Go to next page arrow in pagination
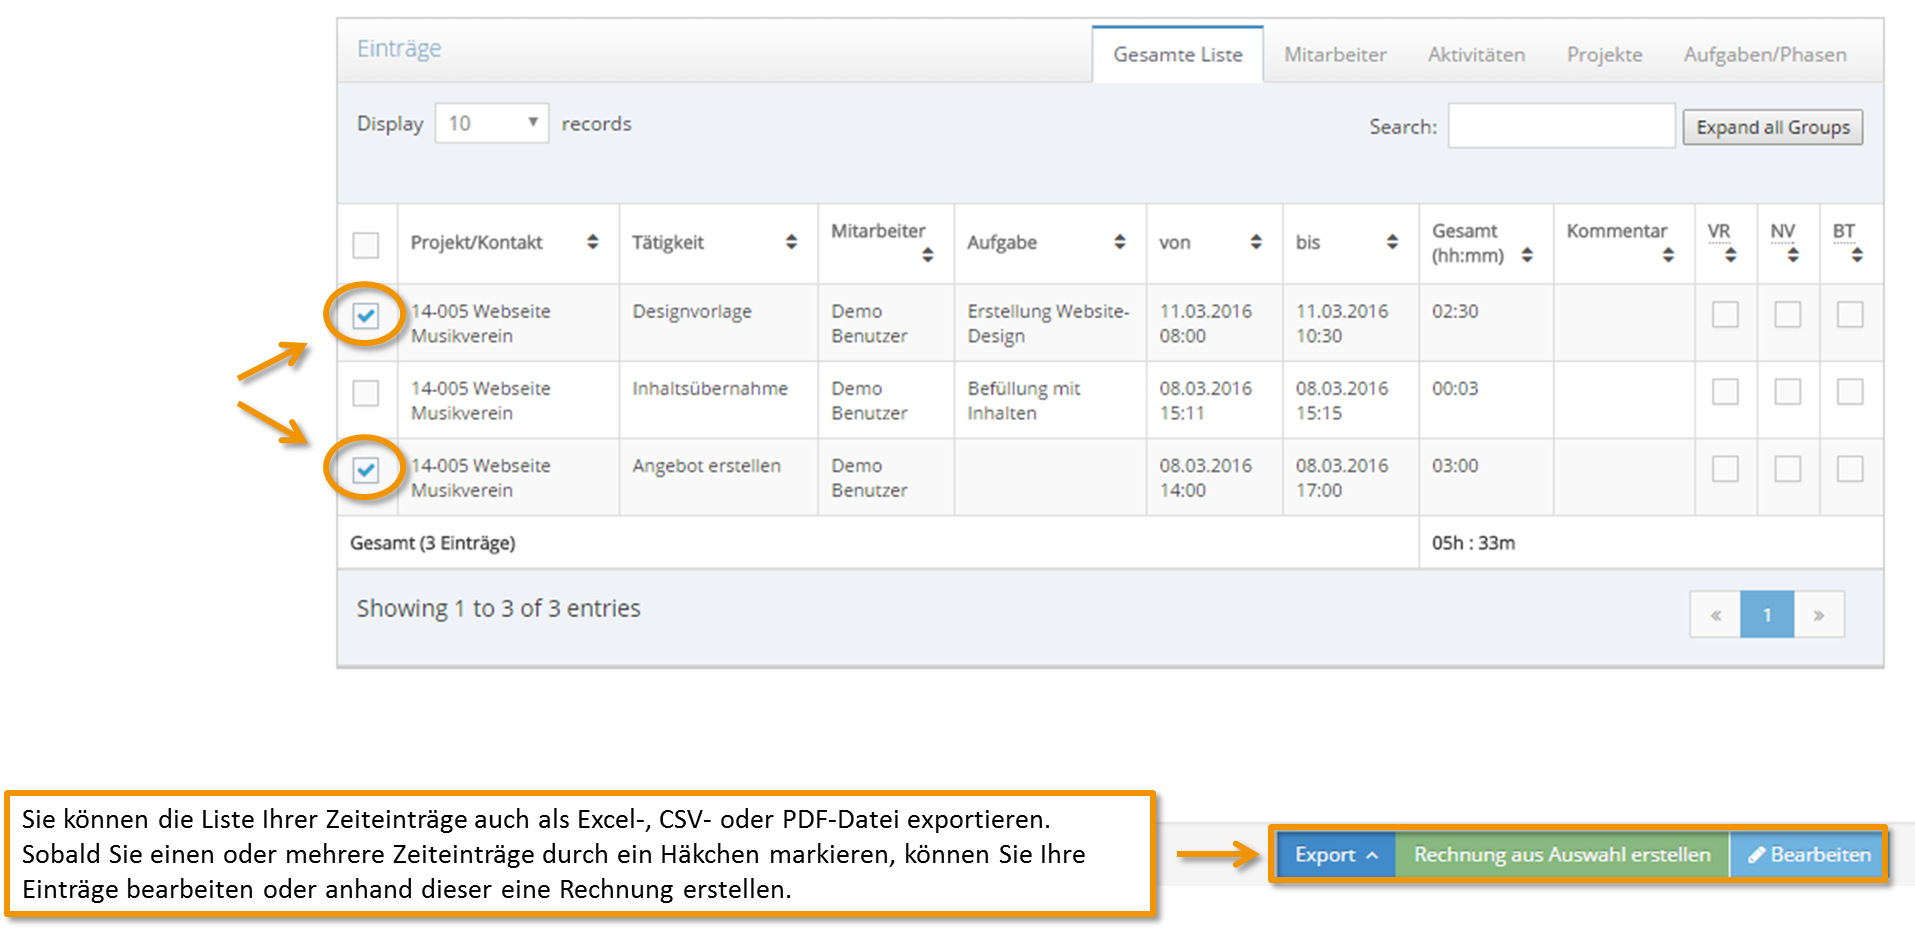Screen dimensions: 1915x936 pyautogui.click(x=1818, y=615)
